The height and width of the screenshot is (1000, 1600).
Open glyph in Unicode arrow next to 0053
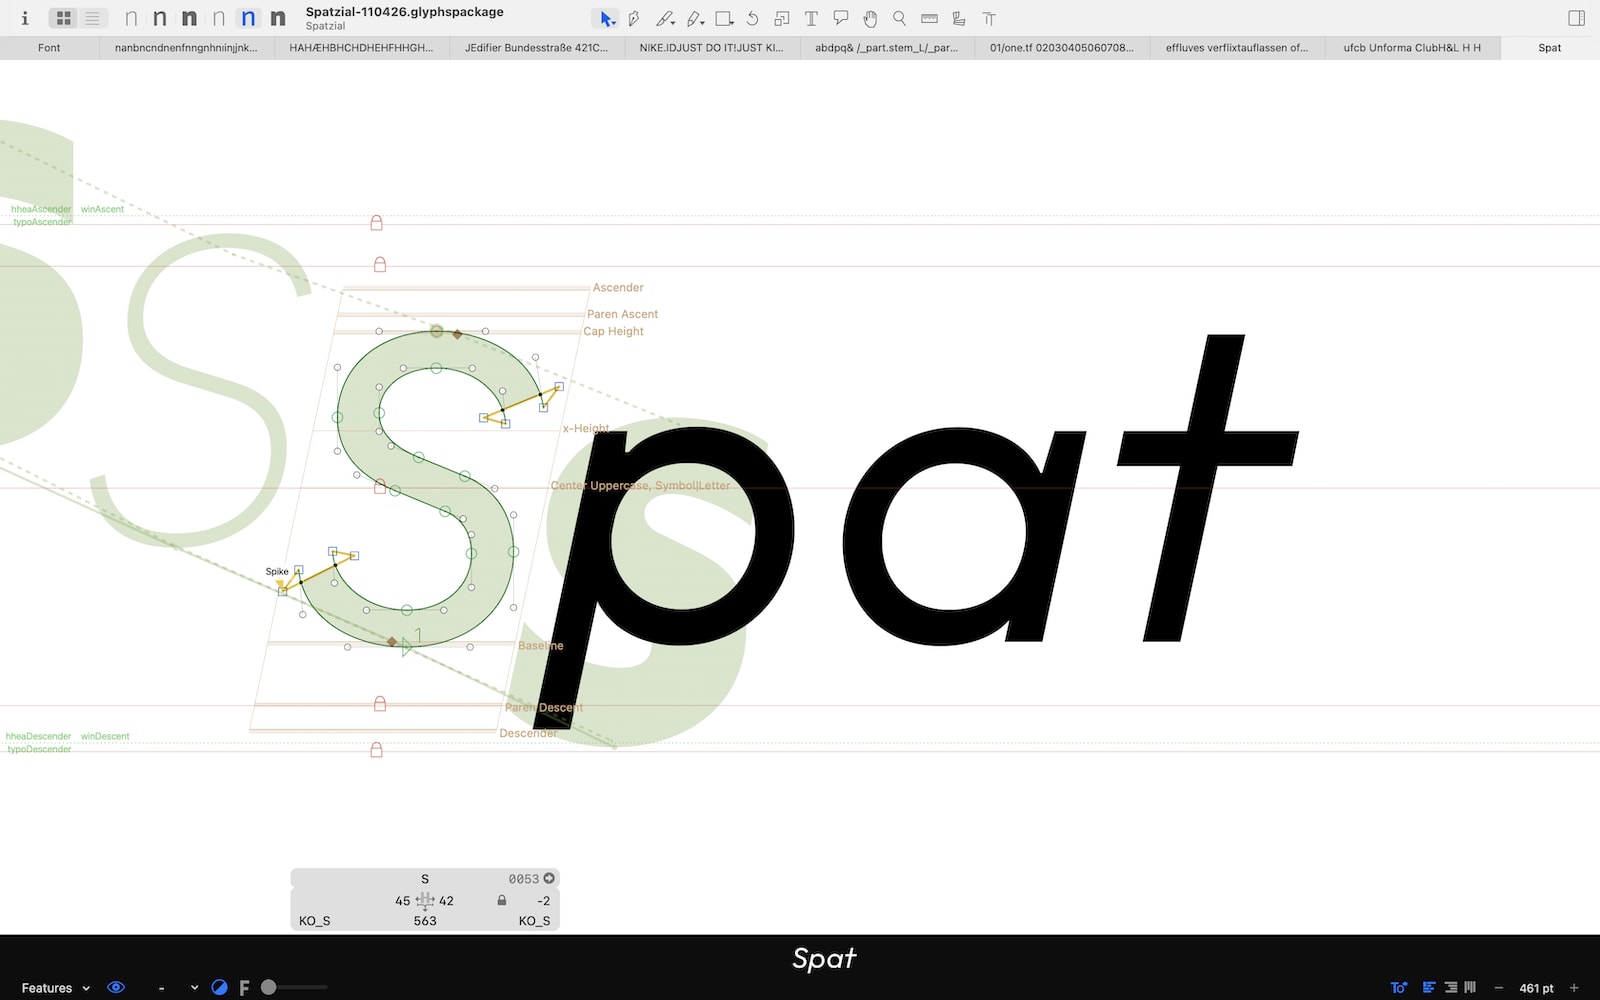(549, 878)
